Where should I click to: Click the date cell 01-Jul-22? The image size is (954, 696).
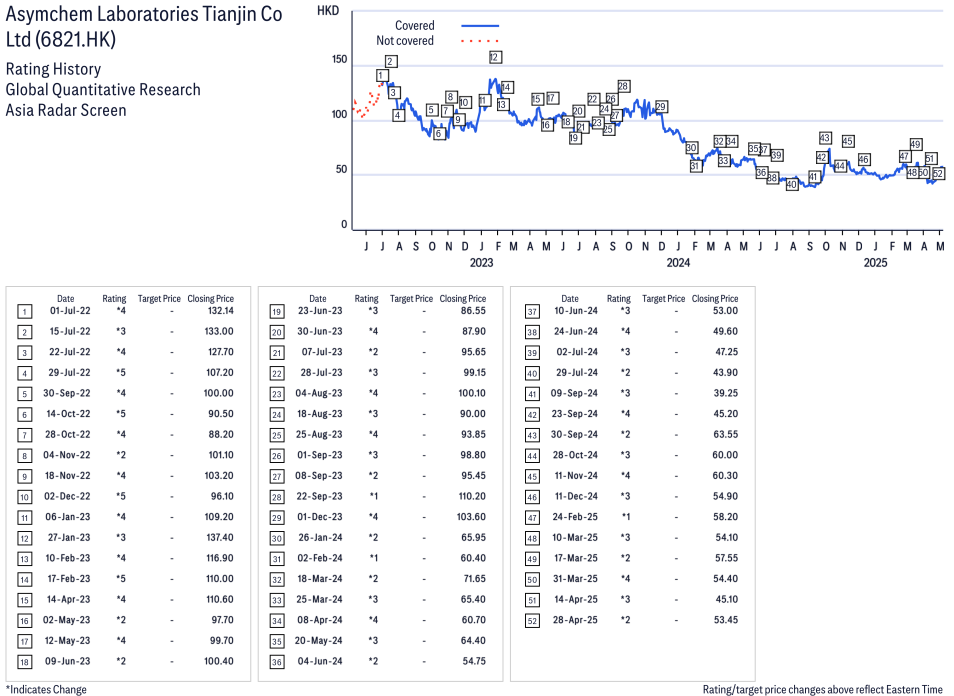pos(70,311)
